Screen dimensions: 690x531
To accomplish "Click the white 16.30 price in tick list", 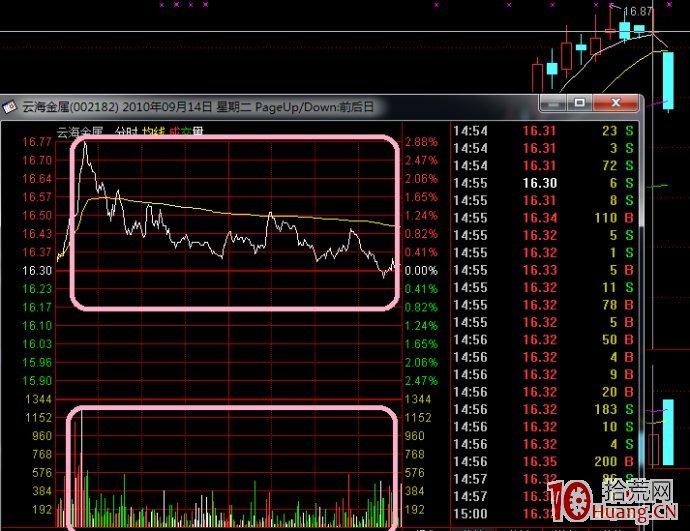I will (540, 183).
